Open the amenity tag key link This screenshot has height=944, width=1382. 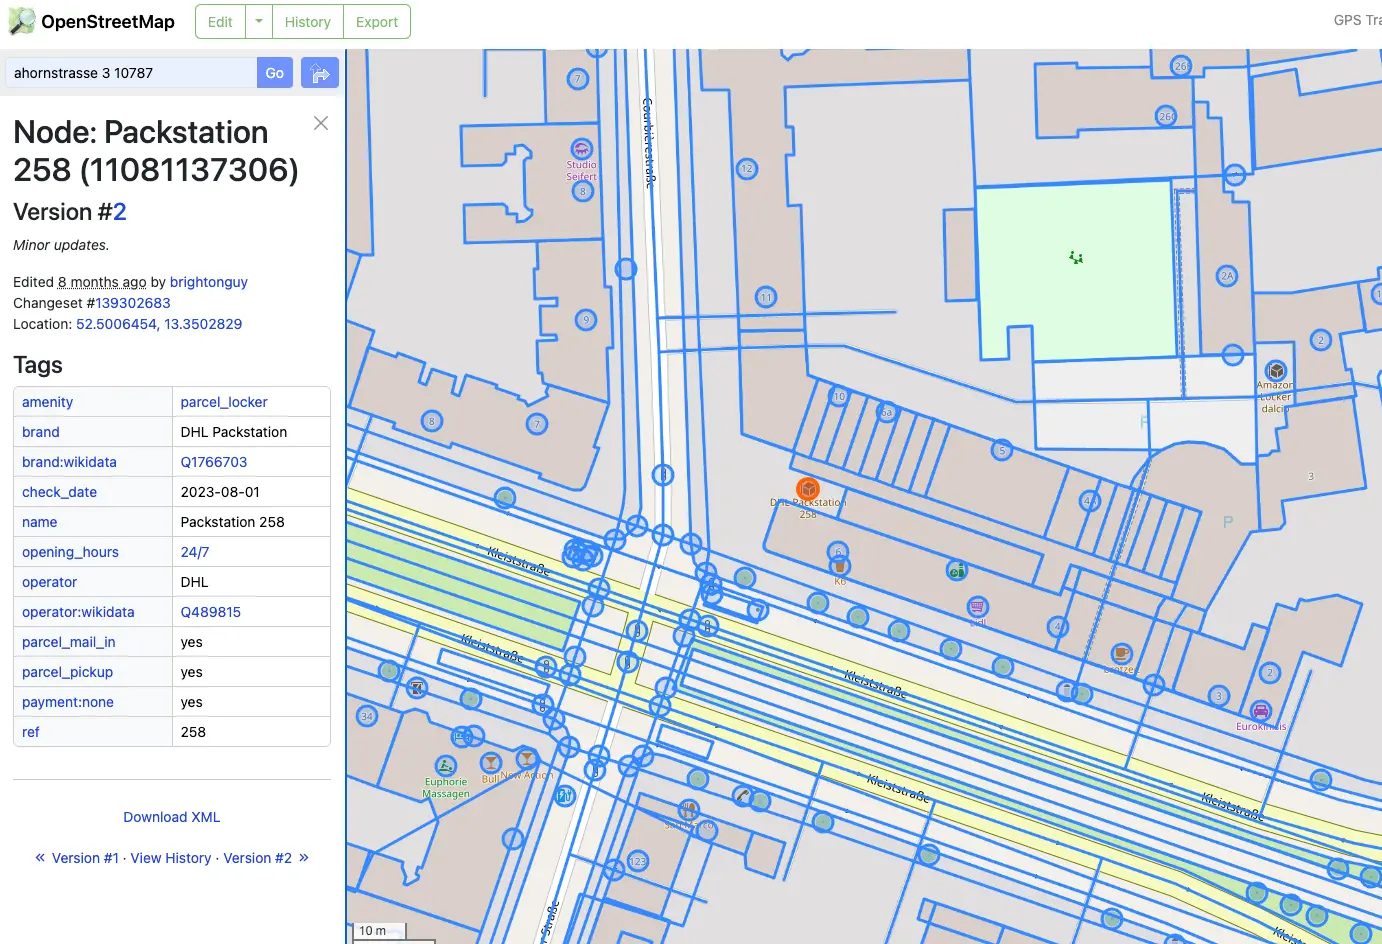pos(48,402)
